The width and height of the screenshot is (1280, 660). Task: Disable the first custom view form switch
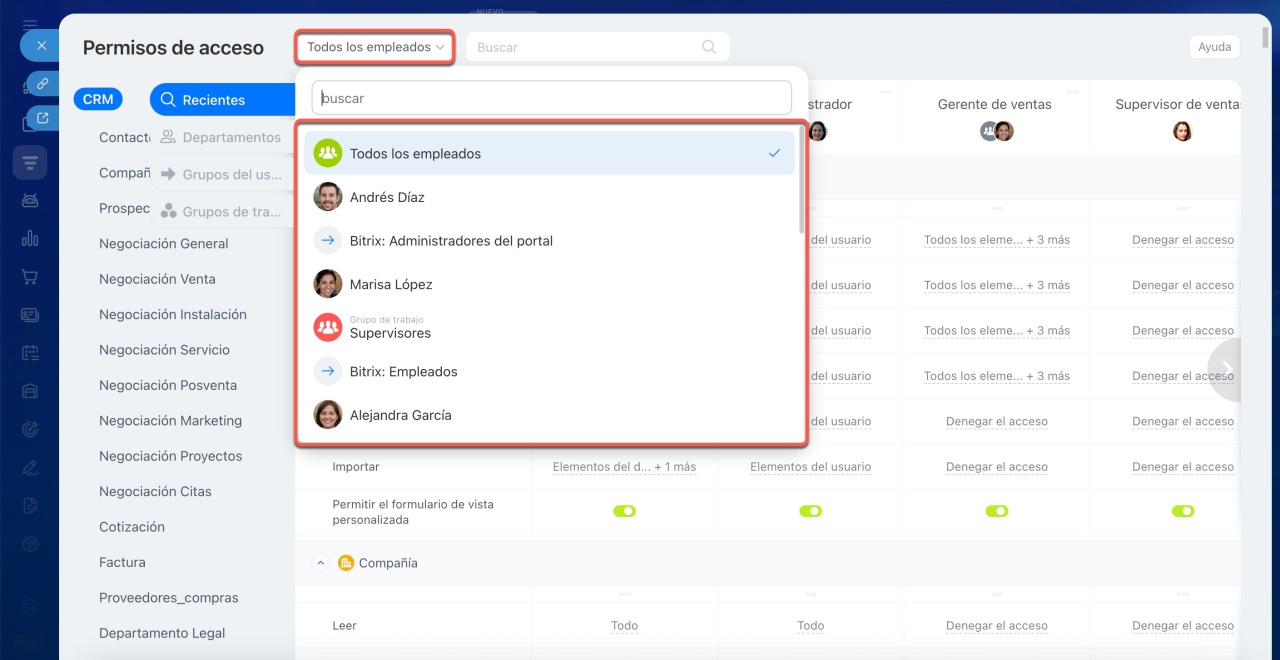coord(624,511)
